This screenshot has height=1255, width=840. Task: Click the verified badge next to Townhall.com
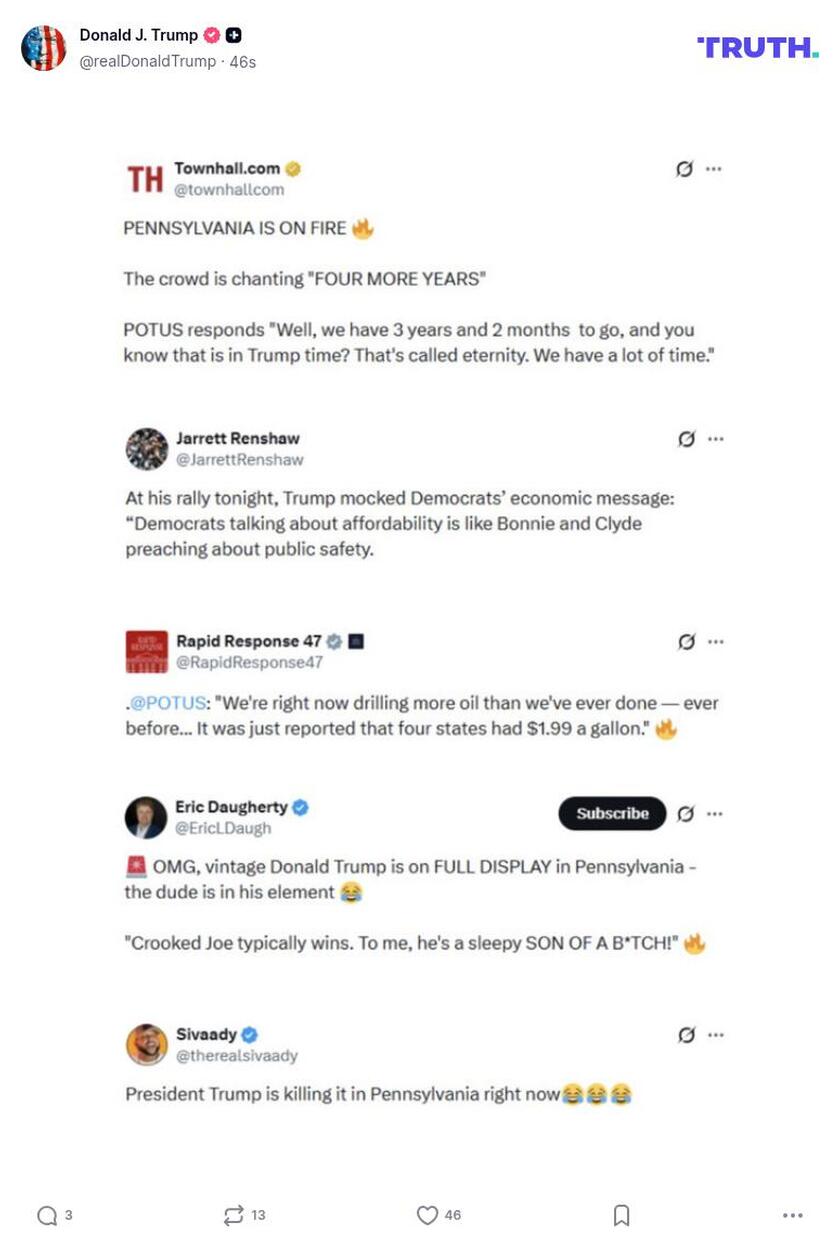click(292, 168)
